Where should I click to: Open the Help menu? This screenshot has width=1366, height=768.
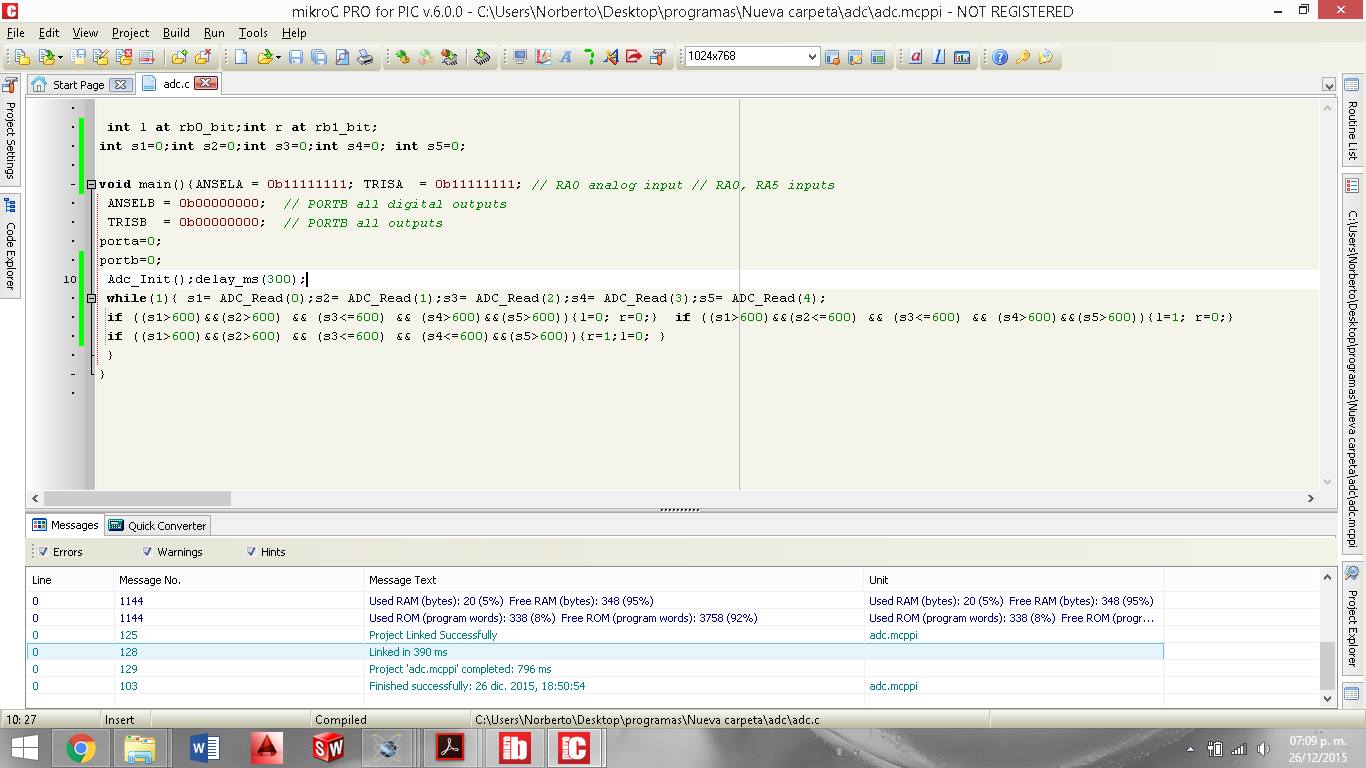(x=294, y=33)
